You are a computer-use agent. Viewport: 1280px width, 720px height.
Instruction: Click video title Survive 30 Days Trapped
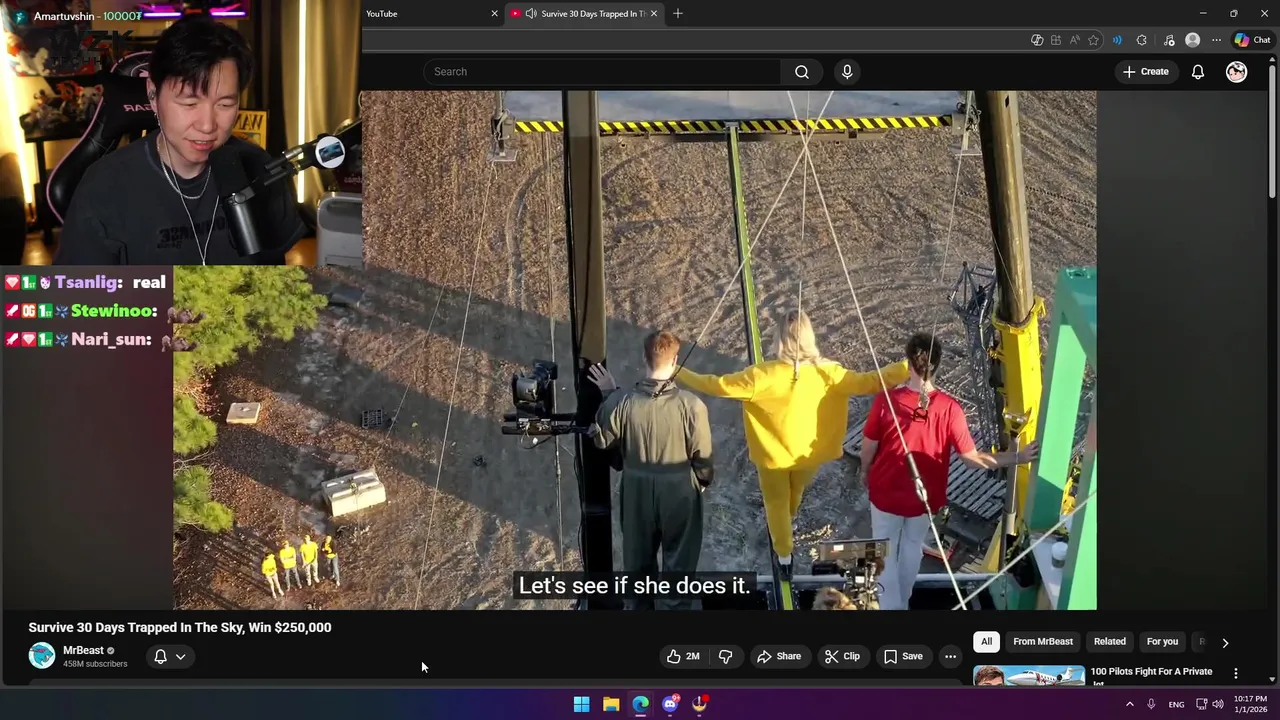180,628
